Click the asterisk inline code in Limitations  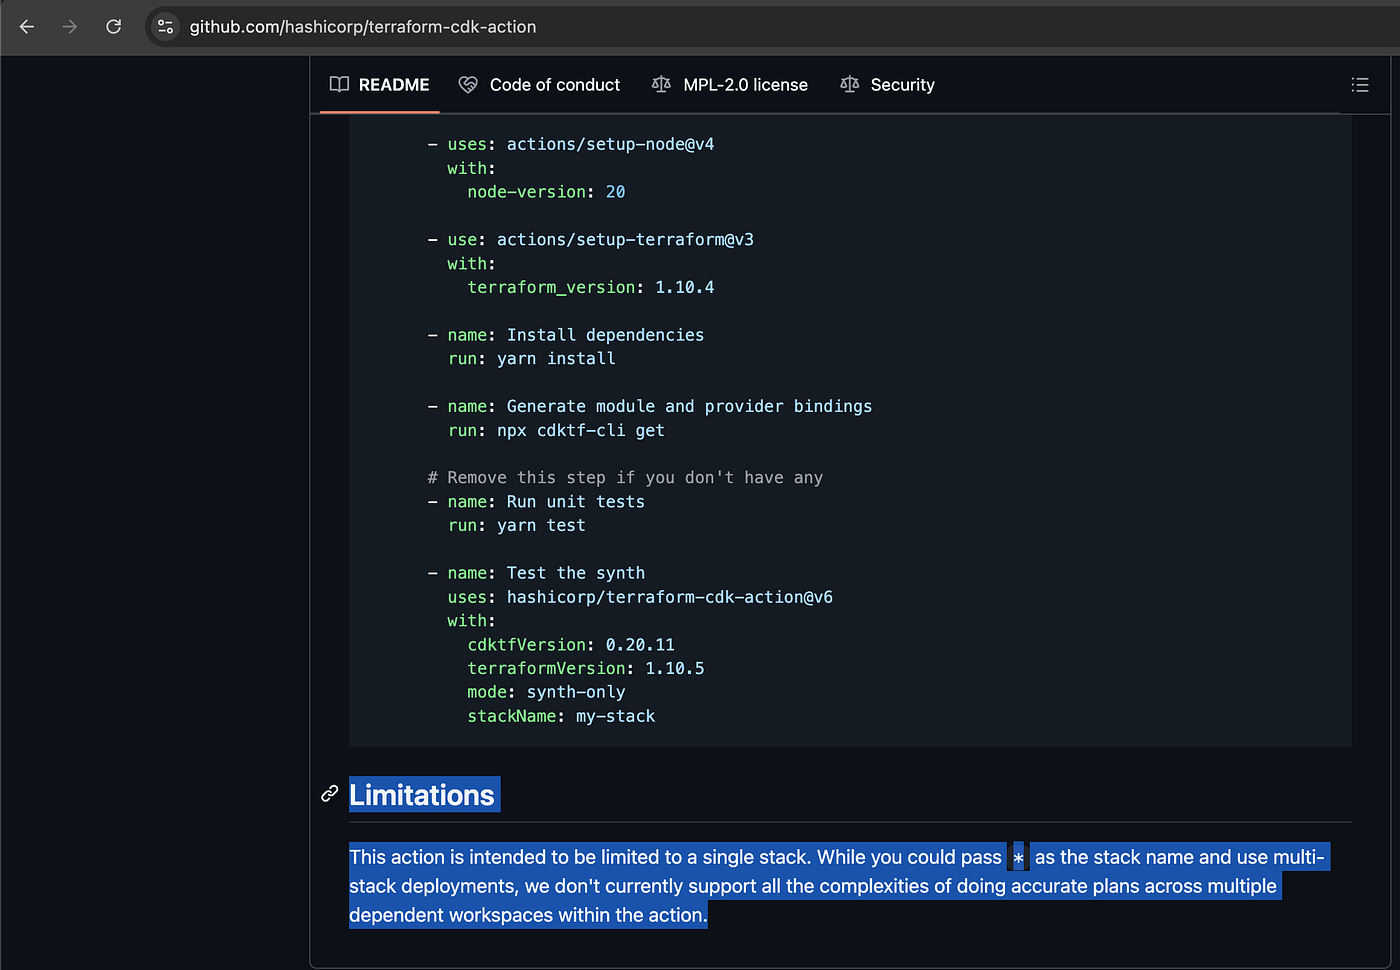tap(1018, 858)
